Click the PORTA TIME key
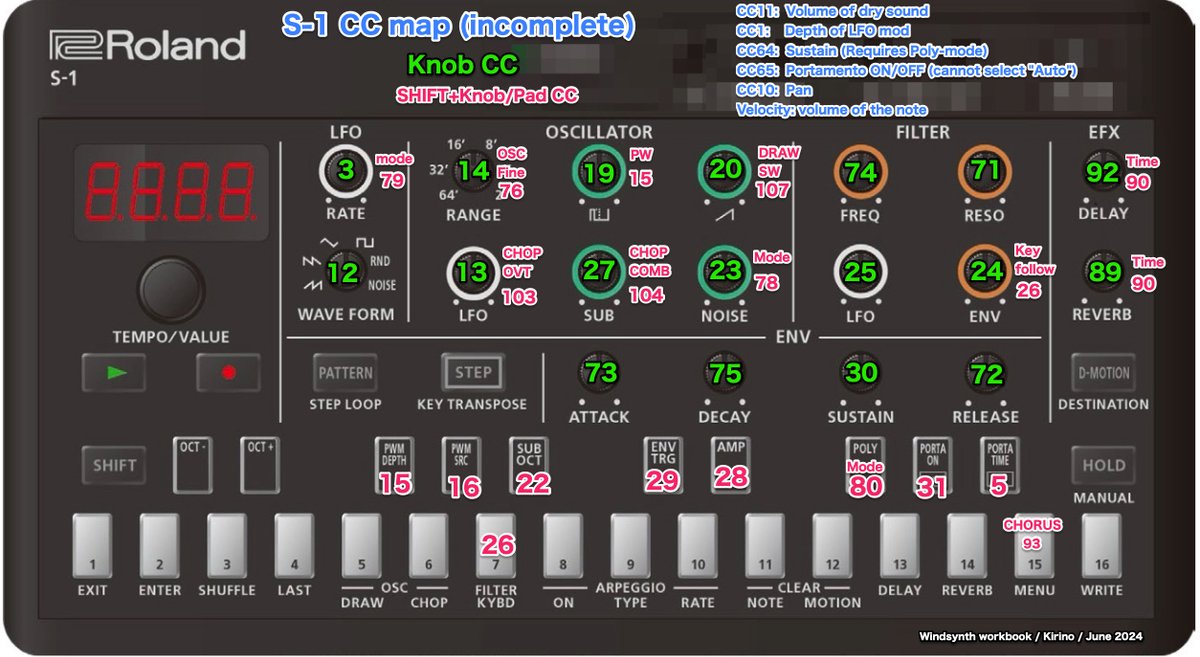Viewport: 1200px width, 657px height. point(998,464)
